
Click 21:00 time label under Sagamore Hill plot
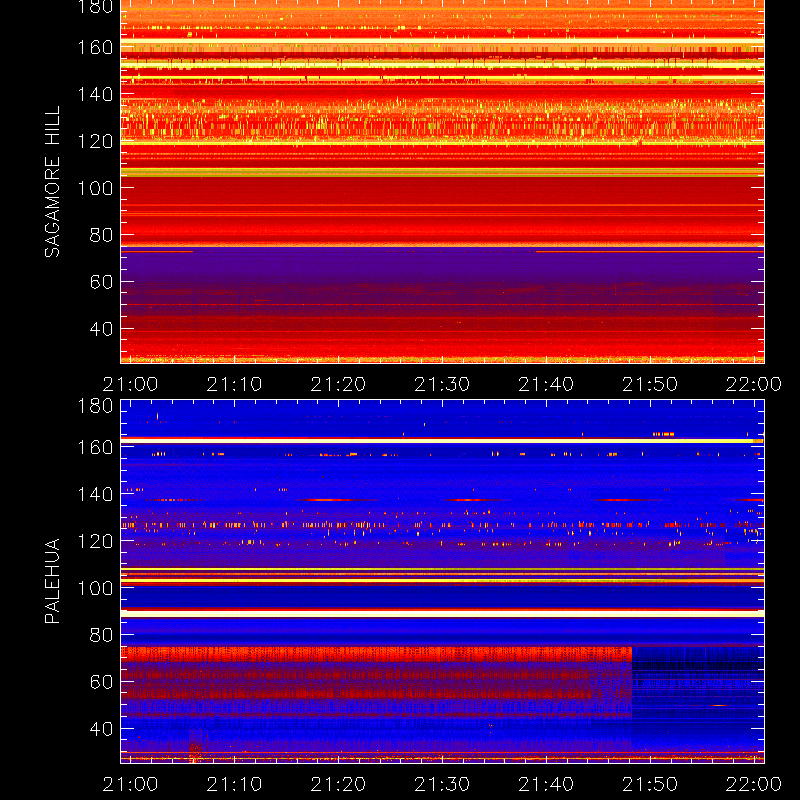pos(130,384)
